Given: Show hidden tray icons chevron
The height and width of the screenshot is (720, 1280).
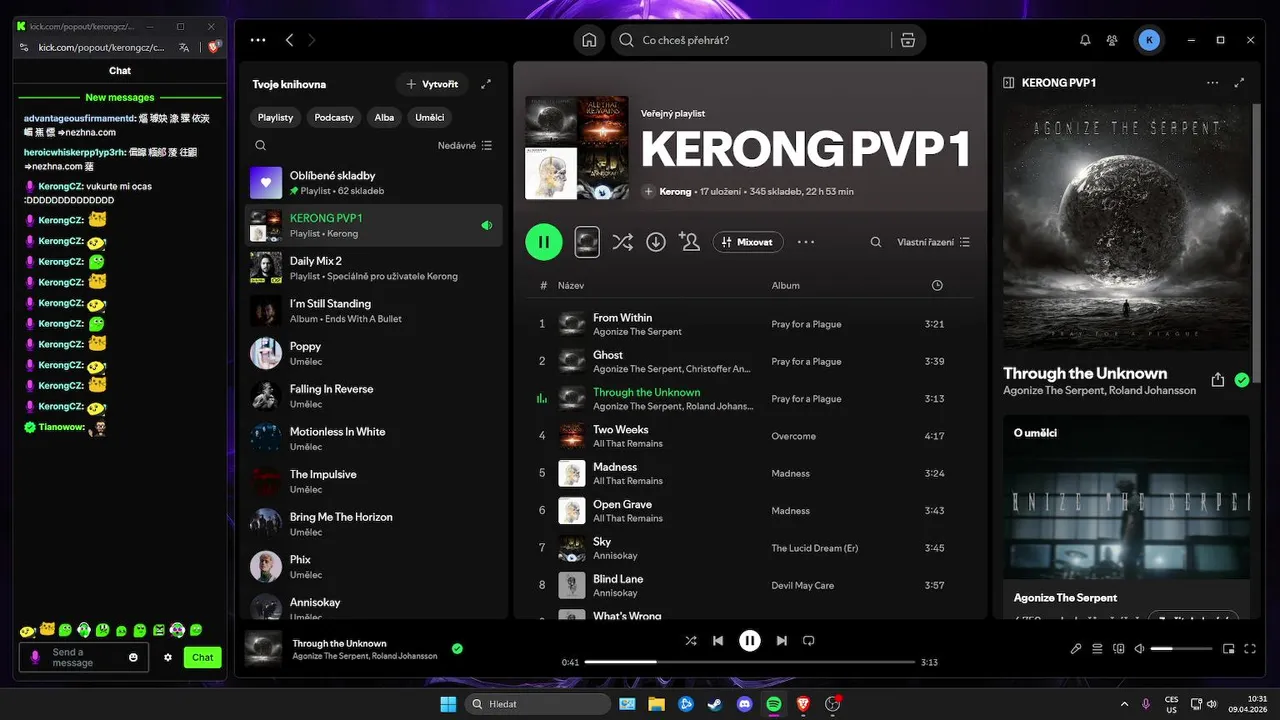Looking at the screenshot, I should 1124,704.
